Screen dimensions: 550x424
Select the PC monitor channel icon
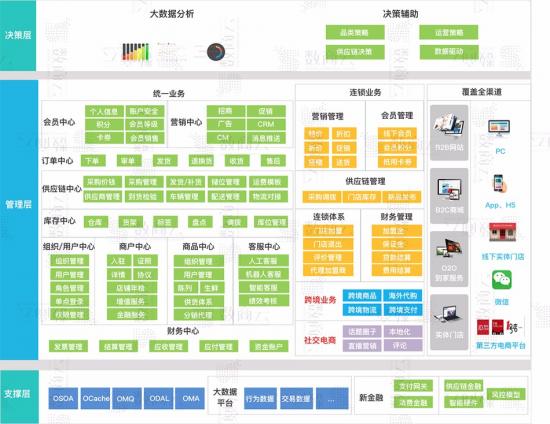pos(499,128)
